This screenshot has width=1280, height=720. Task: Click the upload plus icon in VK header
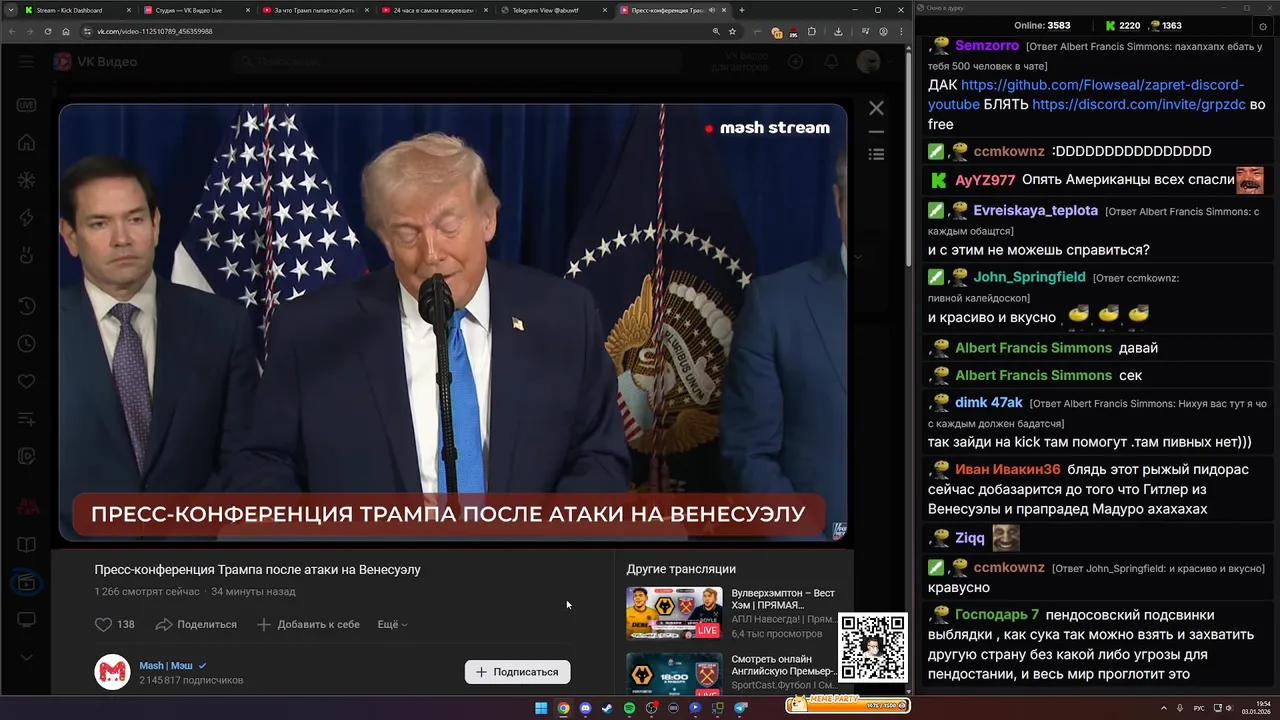[795, 62]
